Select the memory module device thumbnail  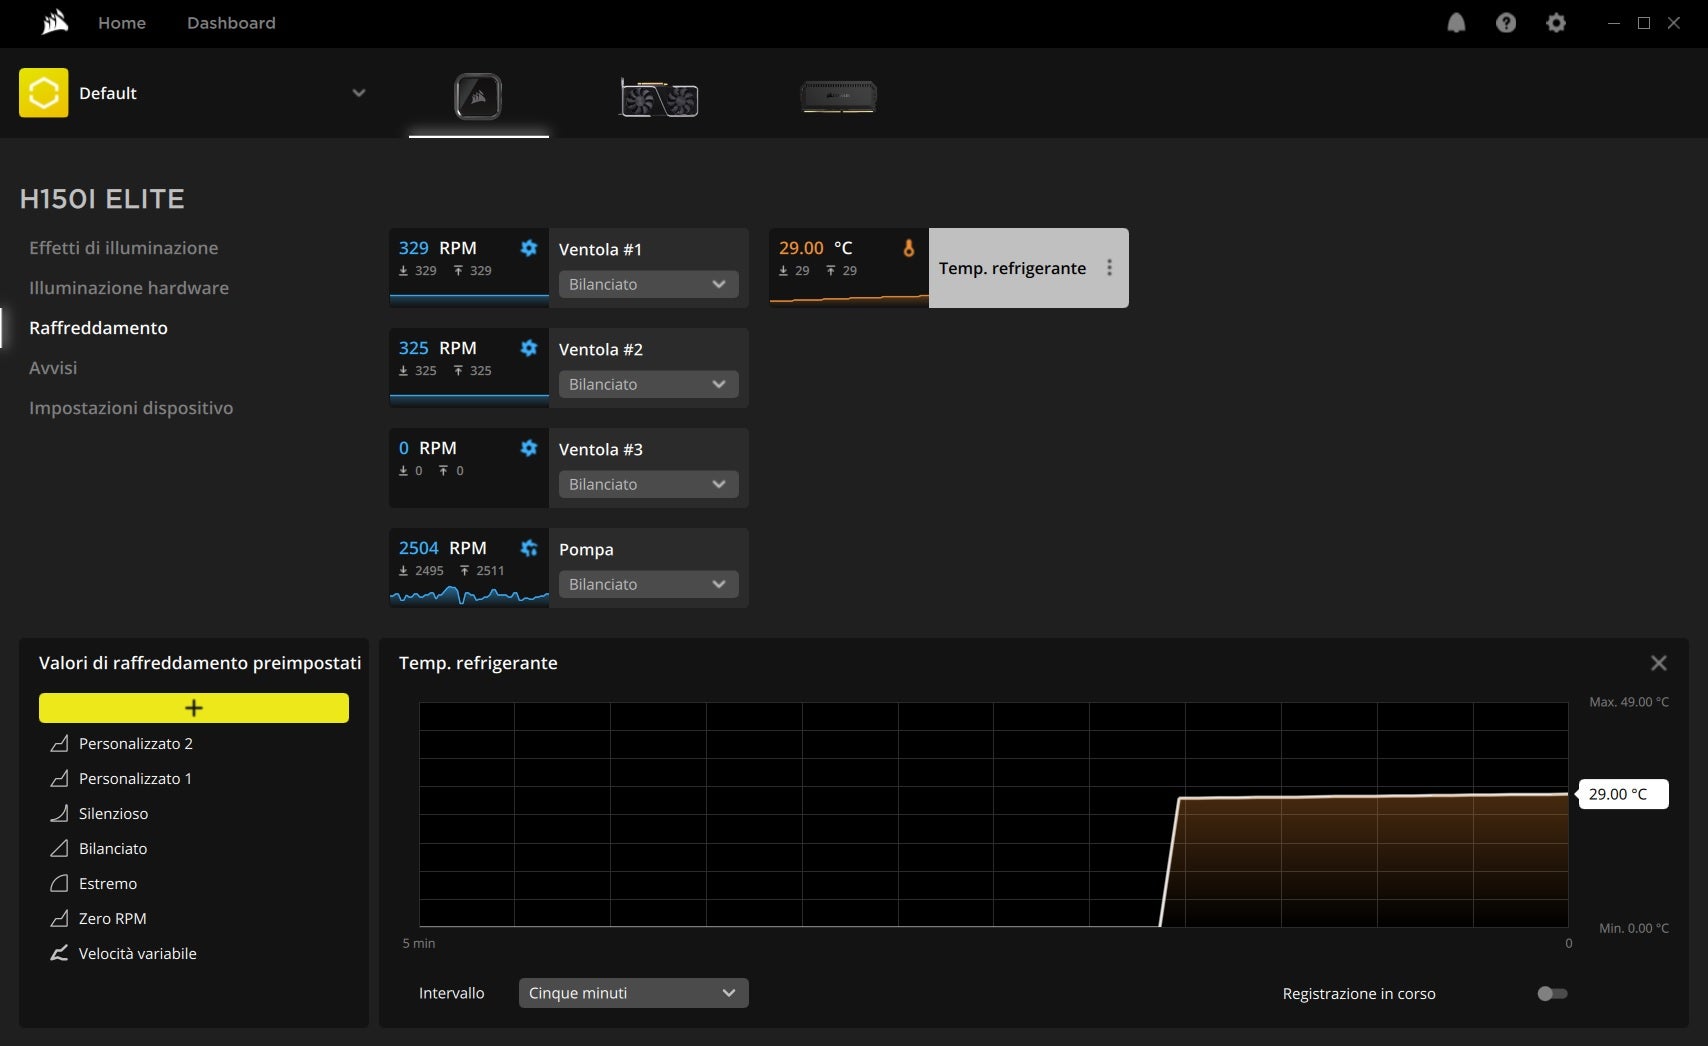839,97
